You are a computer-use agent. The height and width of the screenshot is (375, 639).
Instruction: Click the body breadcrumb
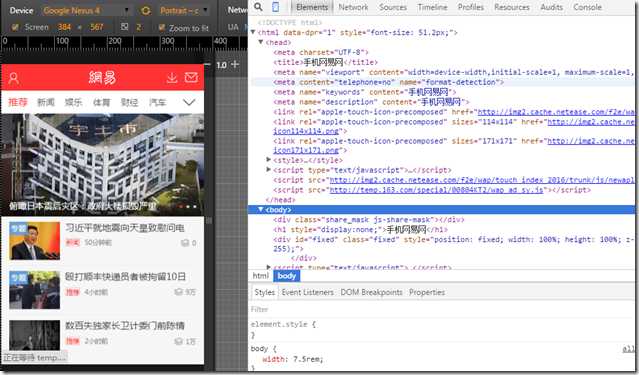(286, 276)
